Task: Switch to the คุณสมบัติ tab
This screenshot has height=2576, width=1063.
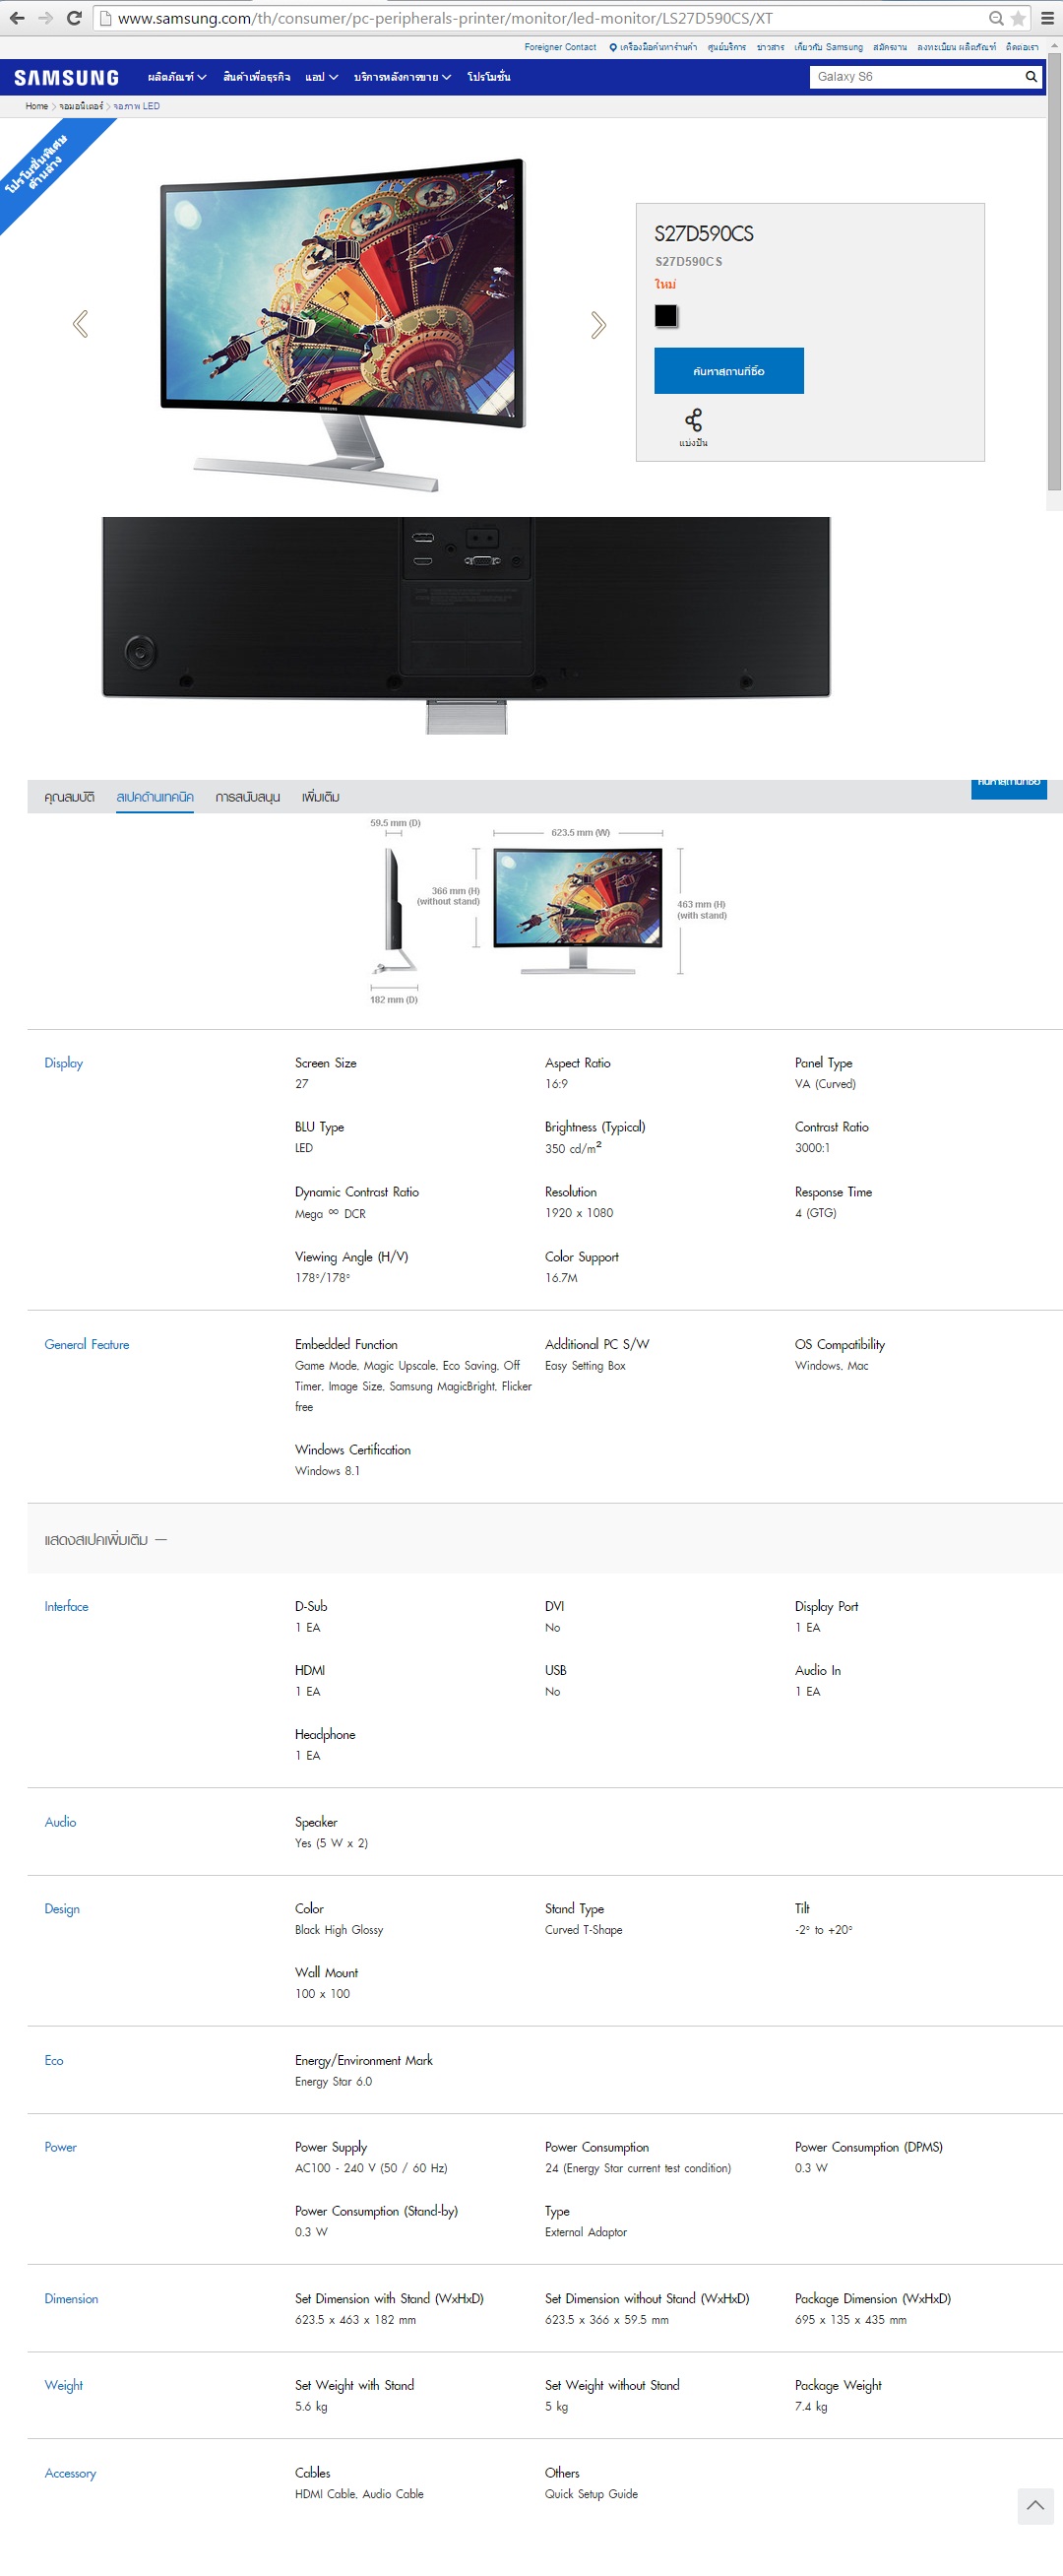Action: click(x=69, y=797)
